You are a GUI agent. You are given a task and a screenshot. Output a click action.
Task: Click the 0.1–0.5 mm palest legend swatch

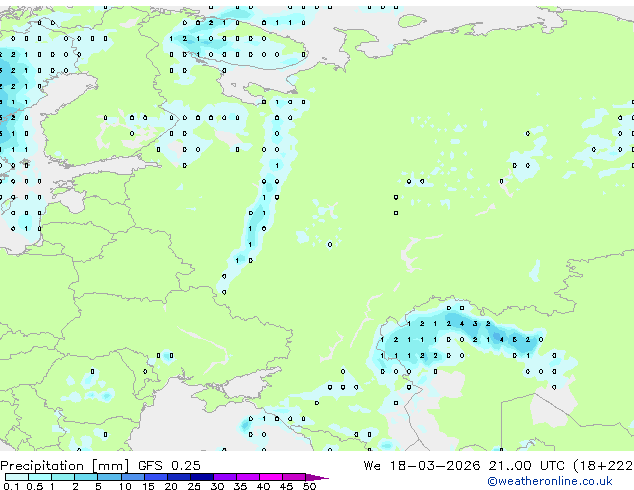point(17,477)
